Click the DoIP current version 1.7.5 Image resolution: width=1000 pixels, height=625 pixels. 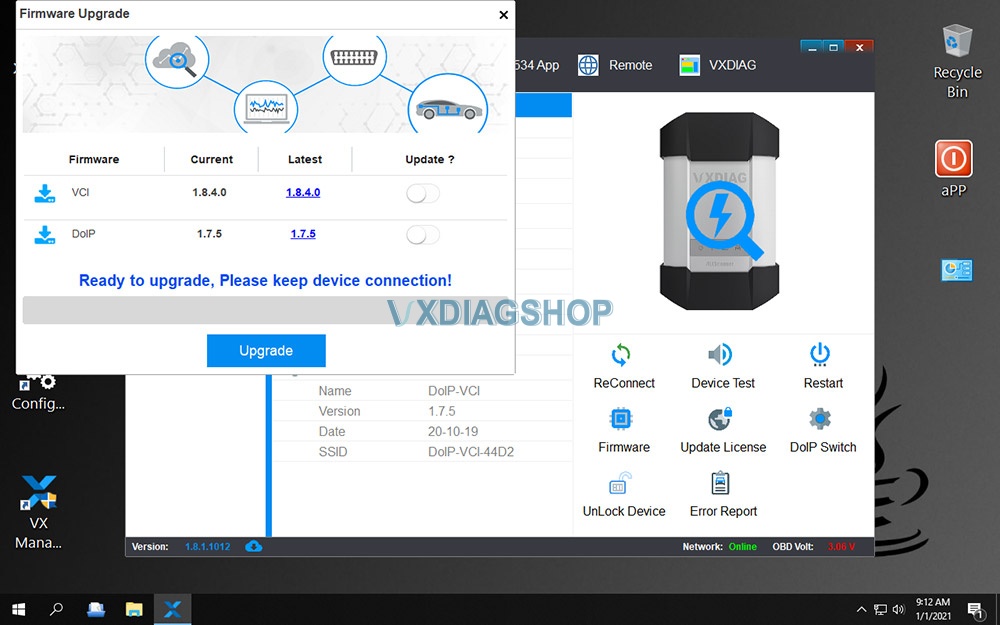coord(209,233)
